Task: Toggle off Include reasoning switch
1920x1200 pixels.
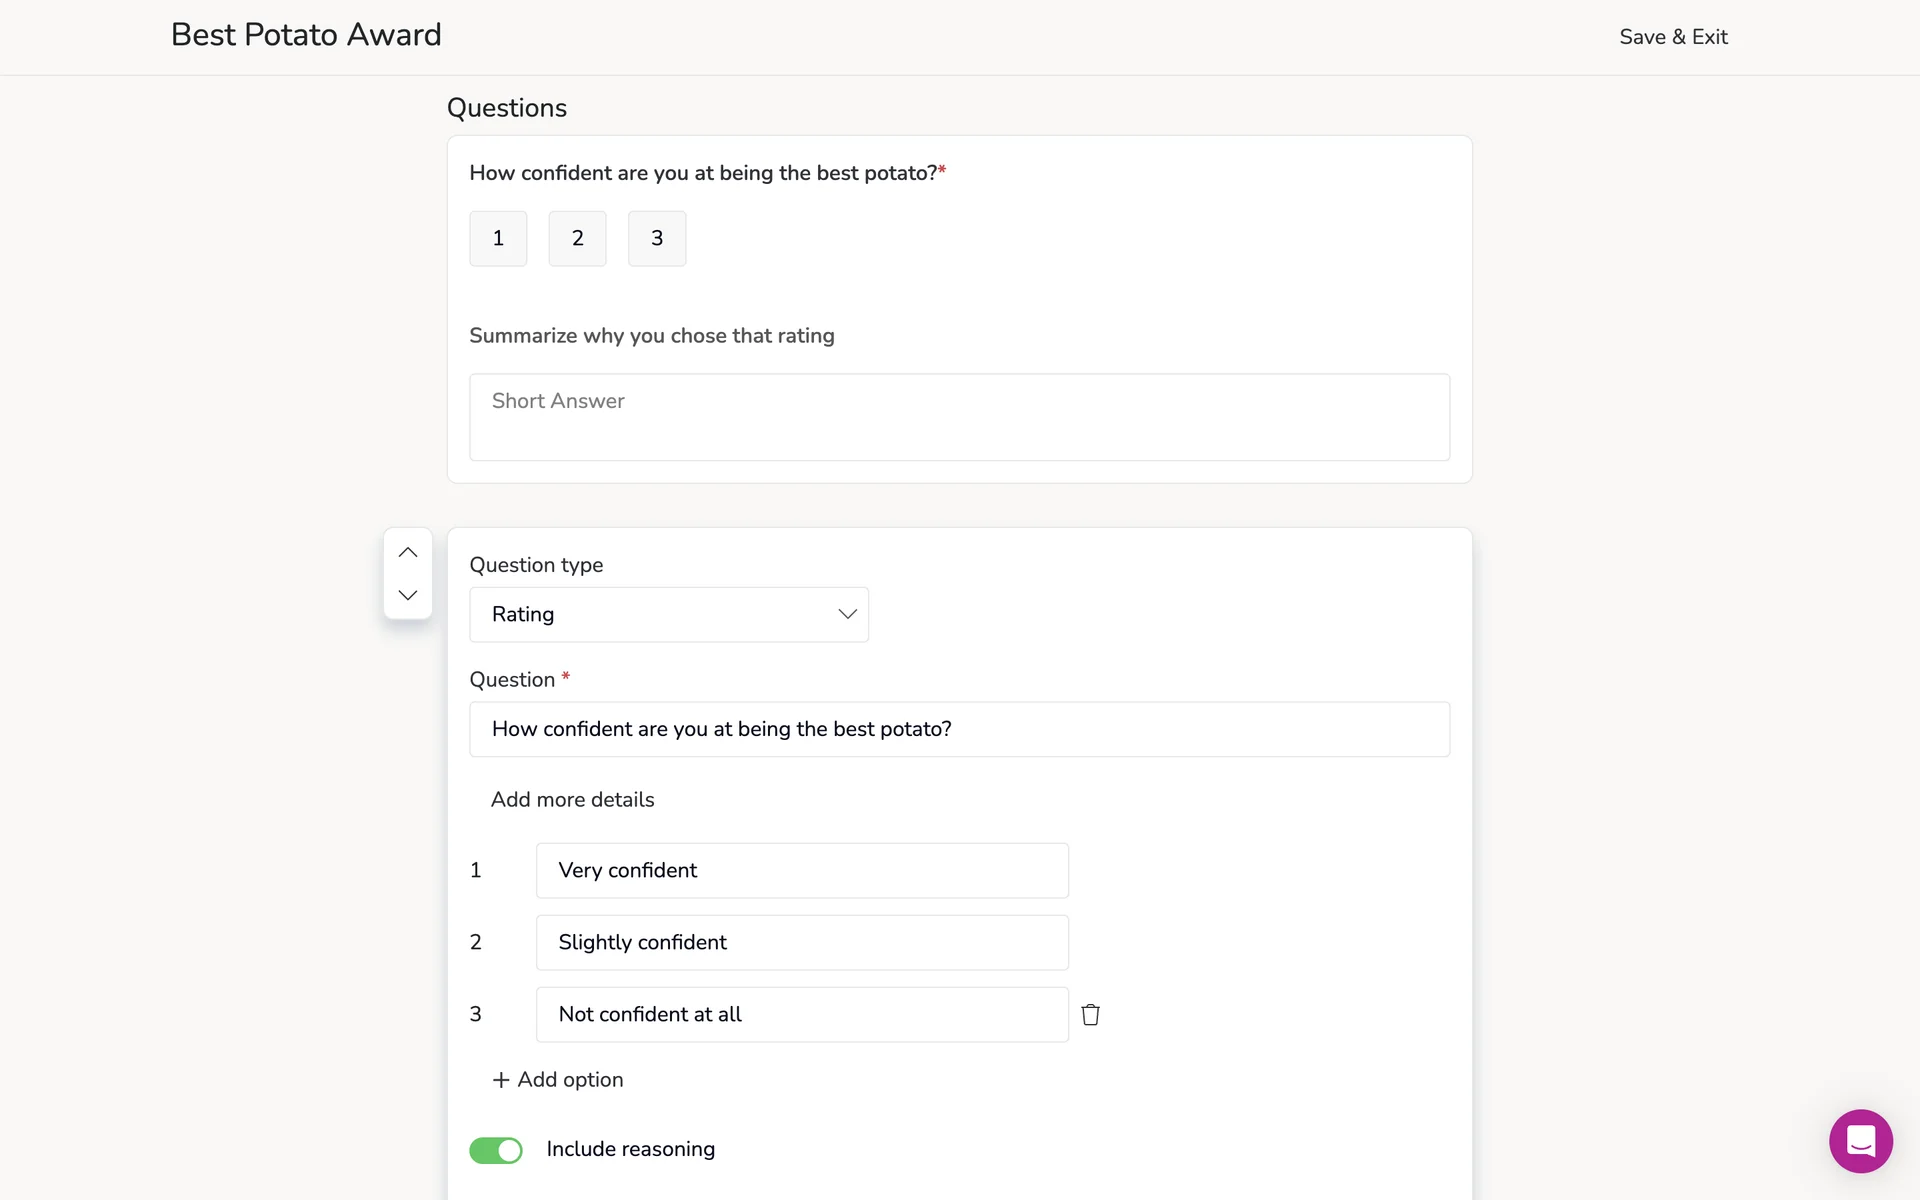Action: click(x=496, y=1150)
